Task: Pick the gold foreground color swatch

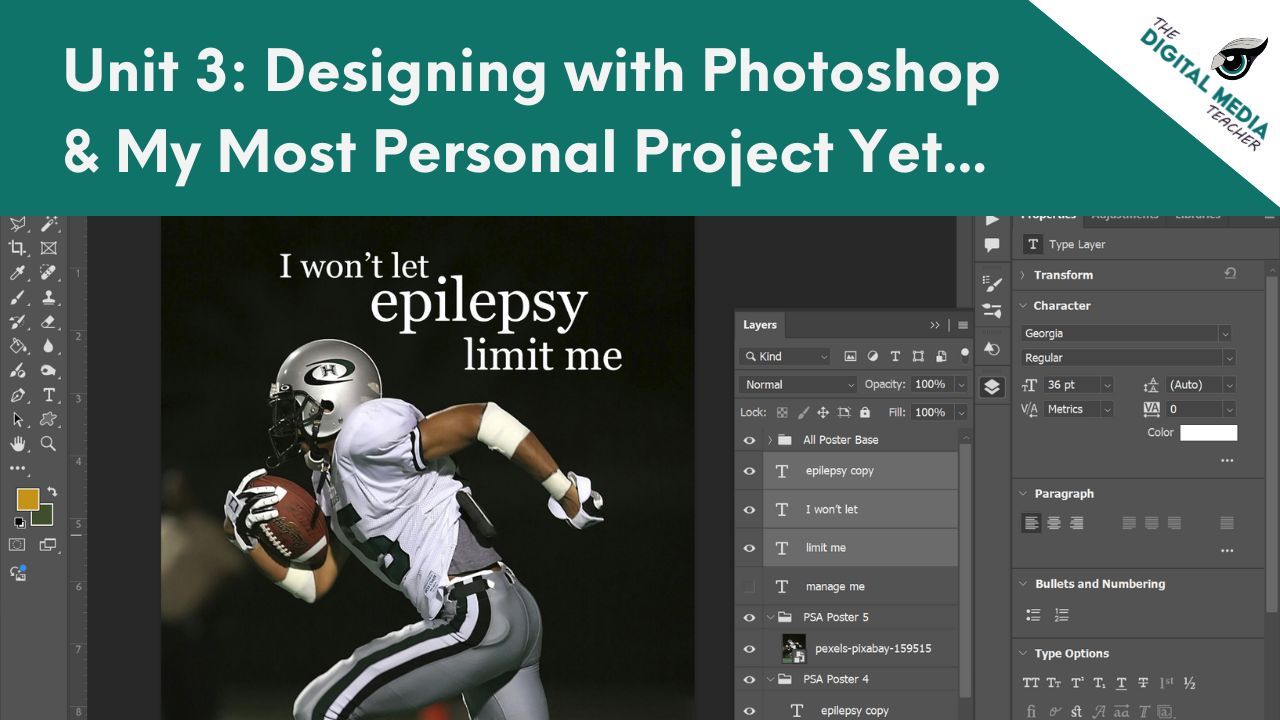Action: tap(28, 499)
